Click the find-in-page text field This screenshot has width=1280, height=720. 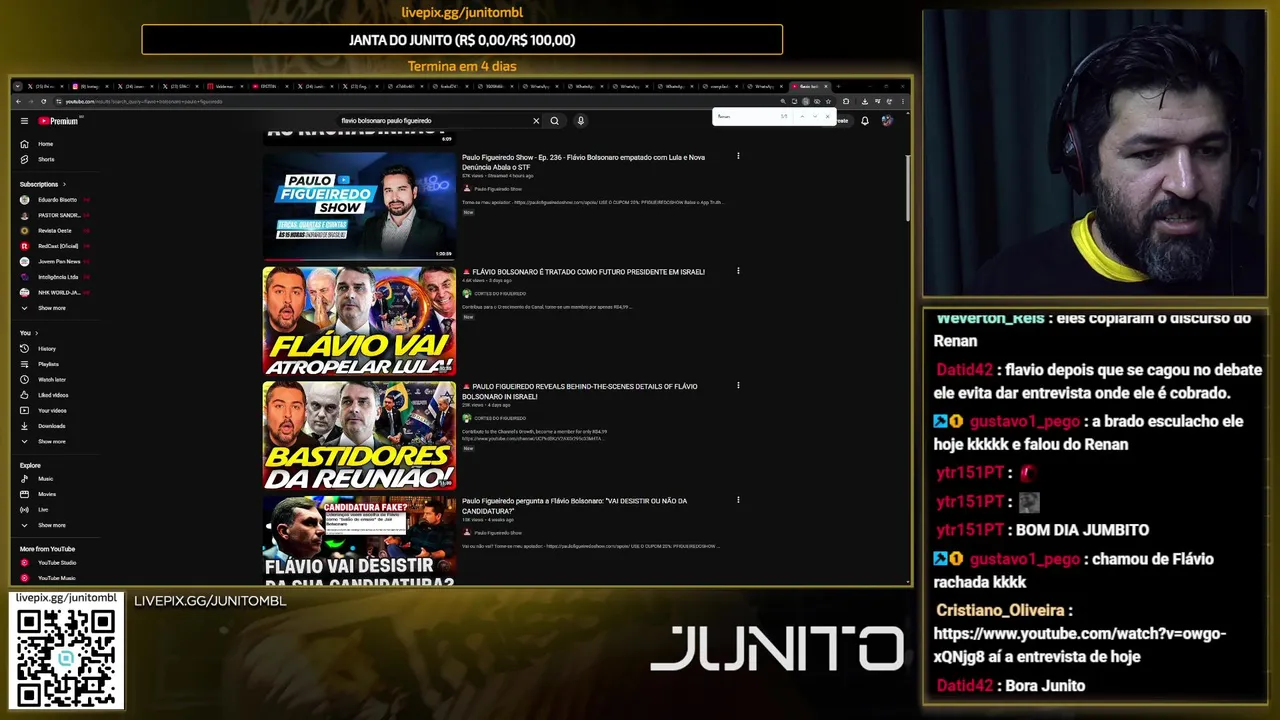(x=748, y=116)
